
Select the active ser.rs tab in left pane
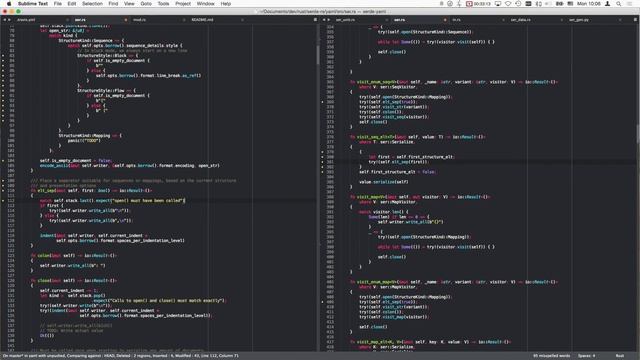coord(80,20)
